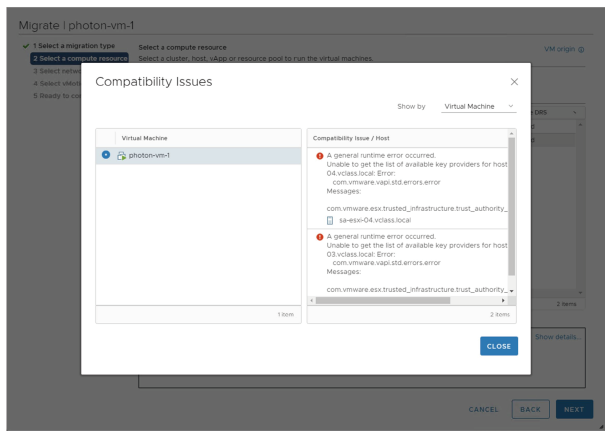The height and width of the screenshot is (438, 612).
Task: Click BACK in the Migrate wizard
Action: click(530, 409)
